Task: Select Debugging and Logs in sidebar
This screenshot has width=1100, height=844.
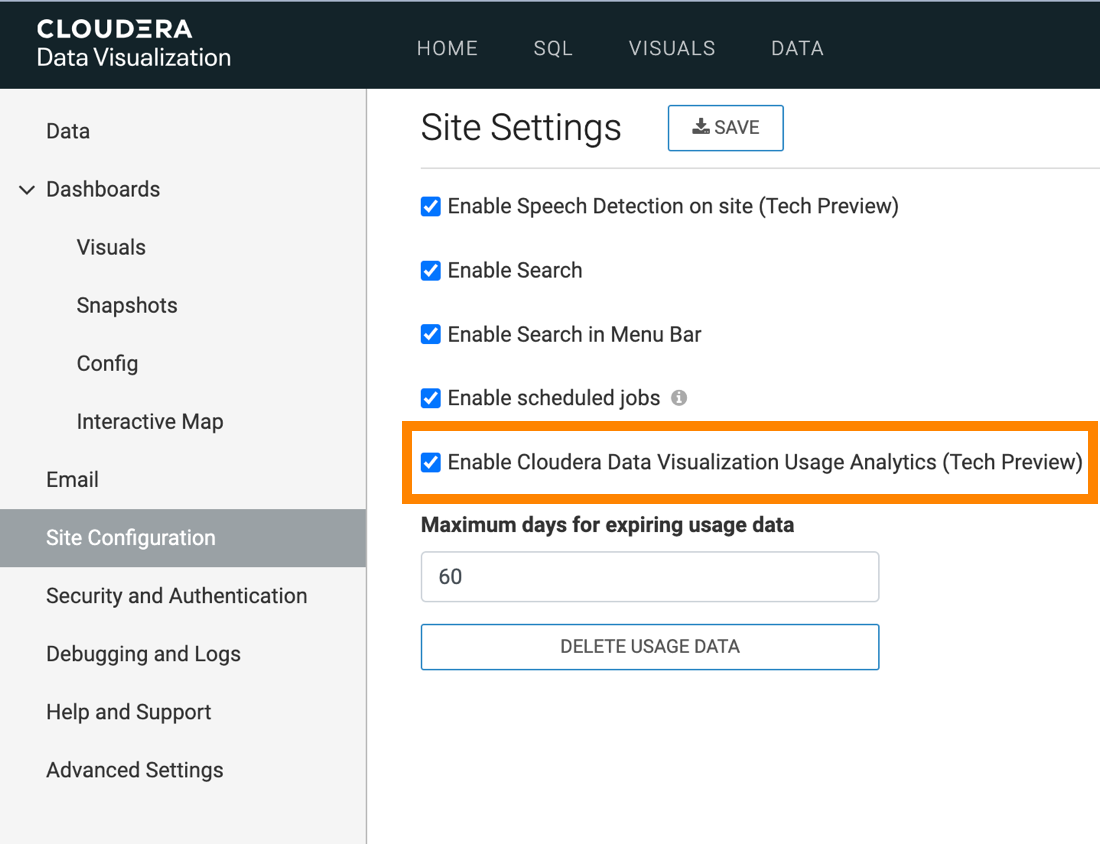Action: point(143,654)
